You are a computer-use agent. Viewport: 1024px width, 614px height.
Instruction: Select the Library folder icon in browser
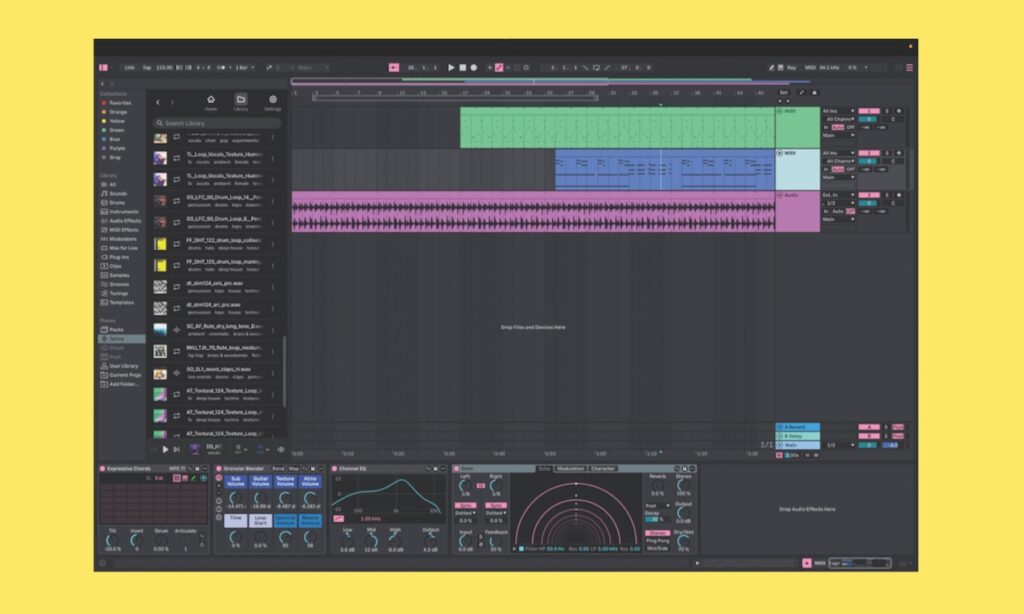(x=241, y=100)
